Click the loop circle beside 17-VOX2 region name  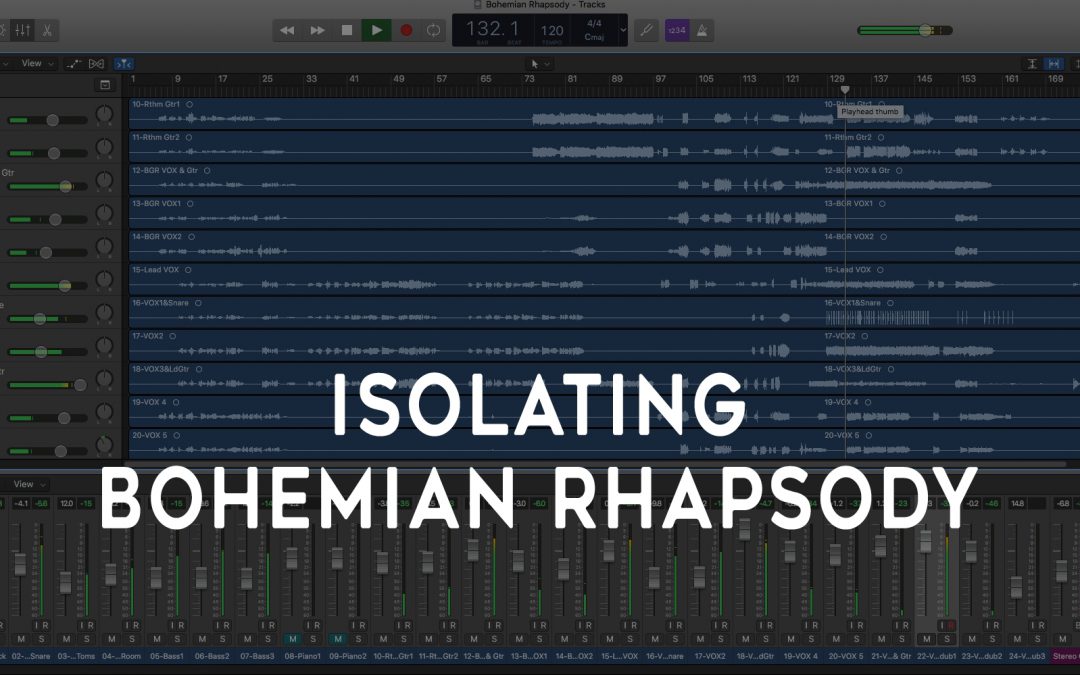click(x=172, y=336)
